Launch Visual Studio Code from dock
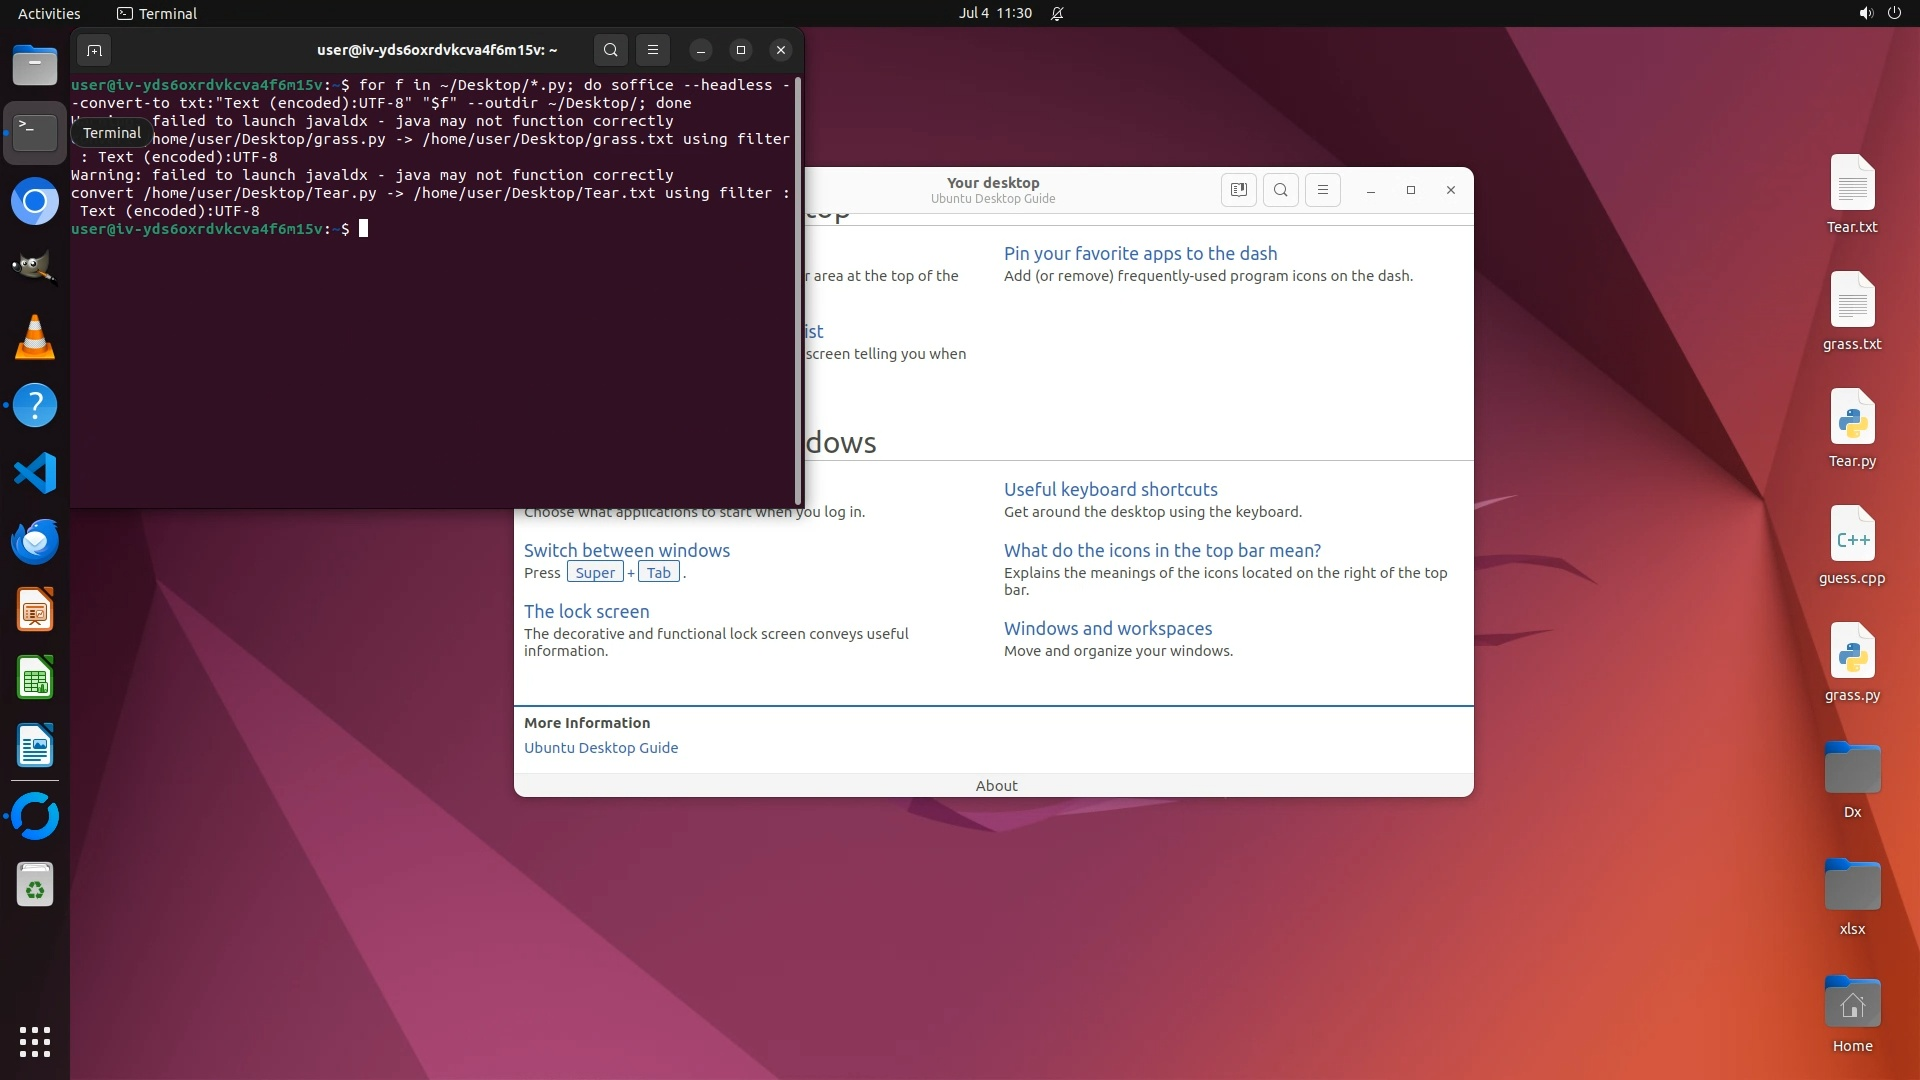The width and height of the screenshot is (1920, 1080). pyautogui.click(x=35, y=473)
